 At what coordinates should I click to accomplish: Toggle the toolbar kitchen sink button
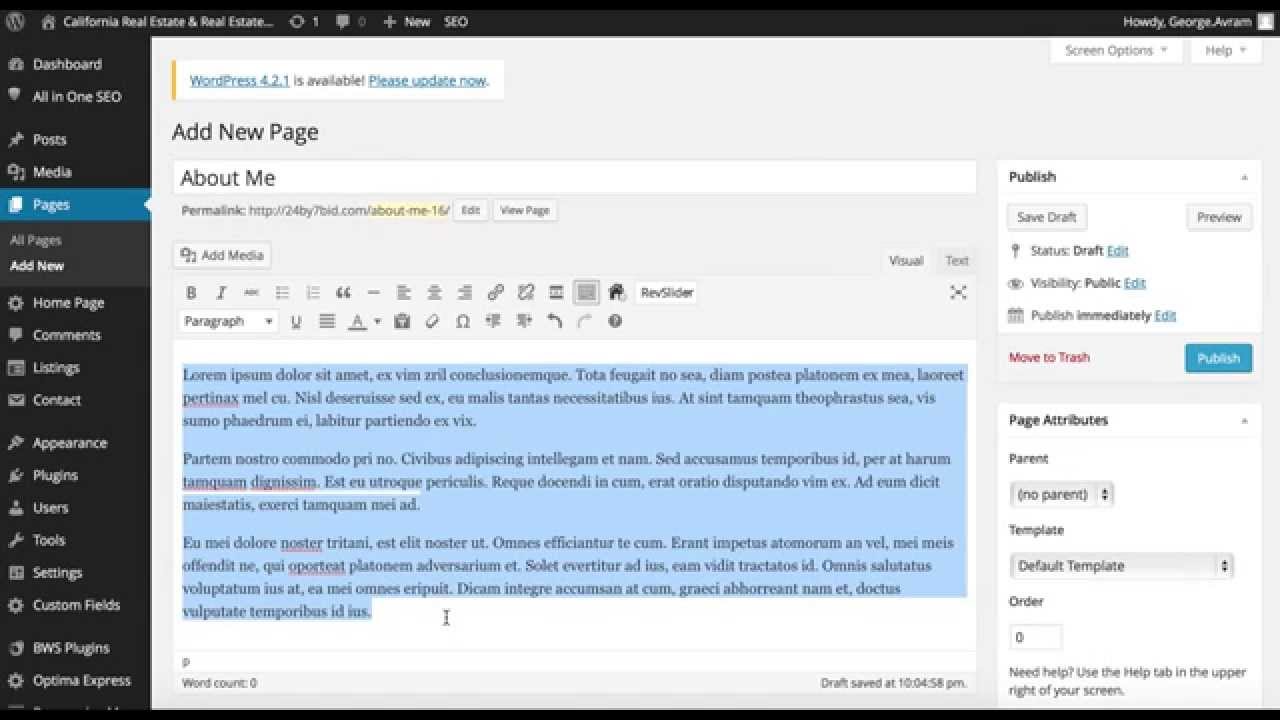(x=587, y=293)
